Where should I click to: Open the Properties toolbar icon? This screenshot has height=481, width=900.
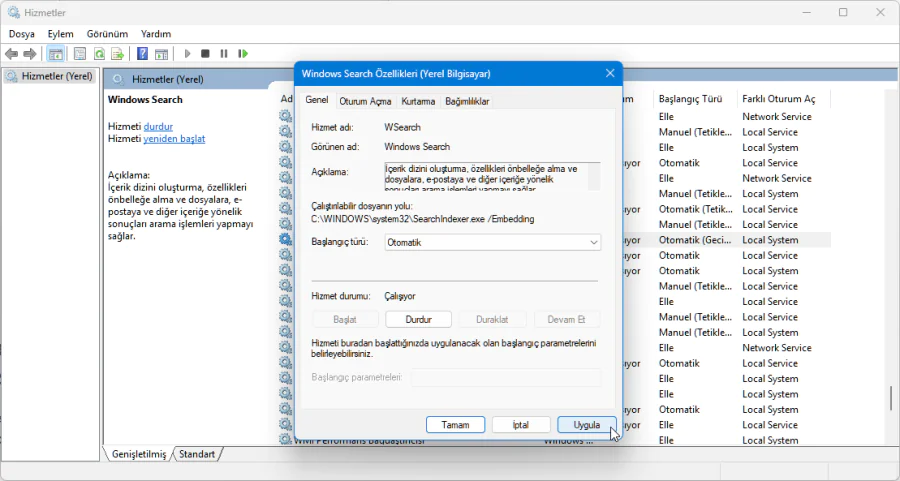tap(80, 54)
